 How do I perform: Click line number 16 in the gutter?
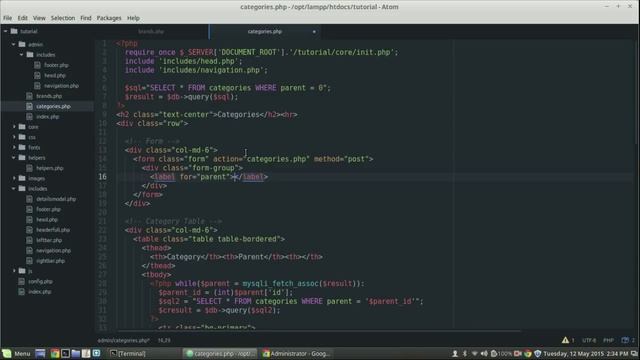pyautogui.click(x=102, y=177)
